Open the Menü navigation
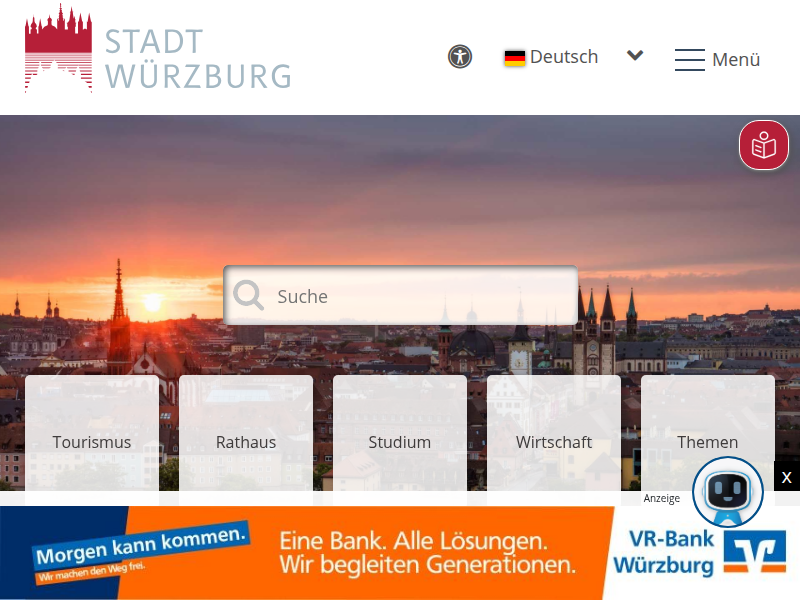This screenshot has height=600, width=800. pyautogui.click(x=717, y=60)
